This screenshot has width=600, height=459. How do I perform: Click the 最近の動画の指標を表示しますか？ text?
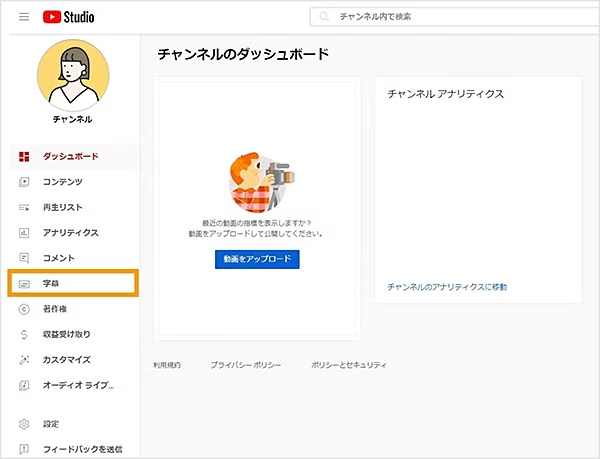(256, 223)
